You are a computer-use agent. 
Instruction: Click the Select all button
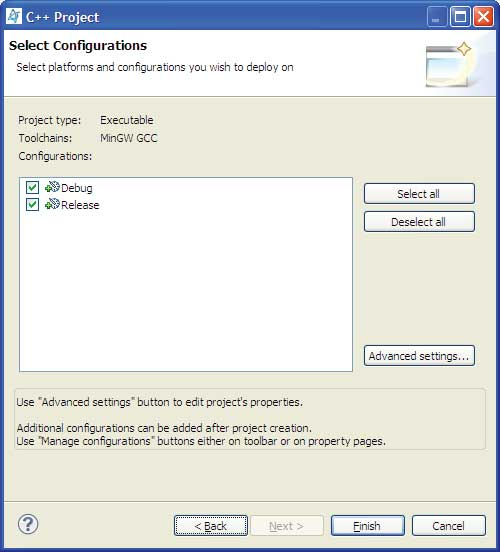[x=419, y=194]
